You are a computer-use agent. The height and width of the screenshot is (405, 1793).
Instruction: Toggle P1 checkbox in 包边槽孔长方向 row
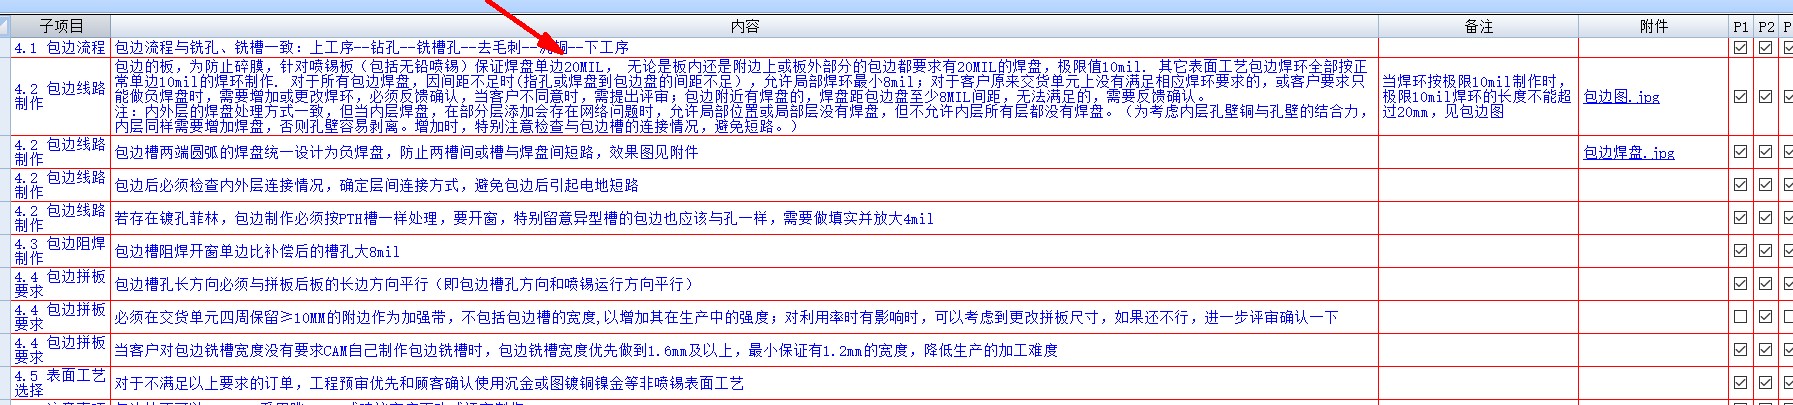pos(1740,284)
